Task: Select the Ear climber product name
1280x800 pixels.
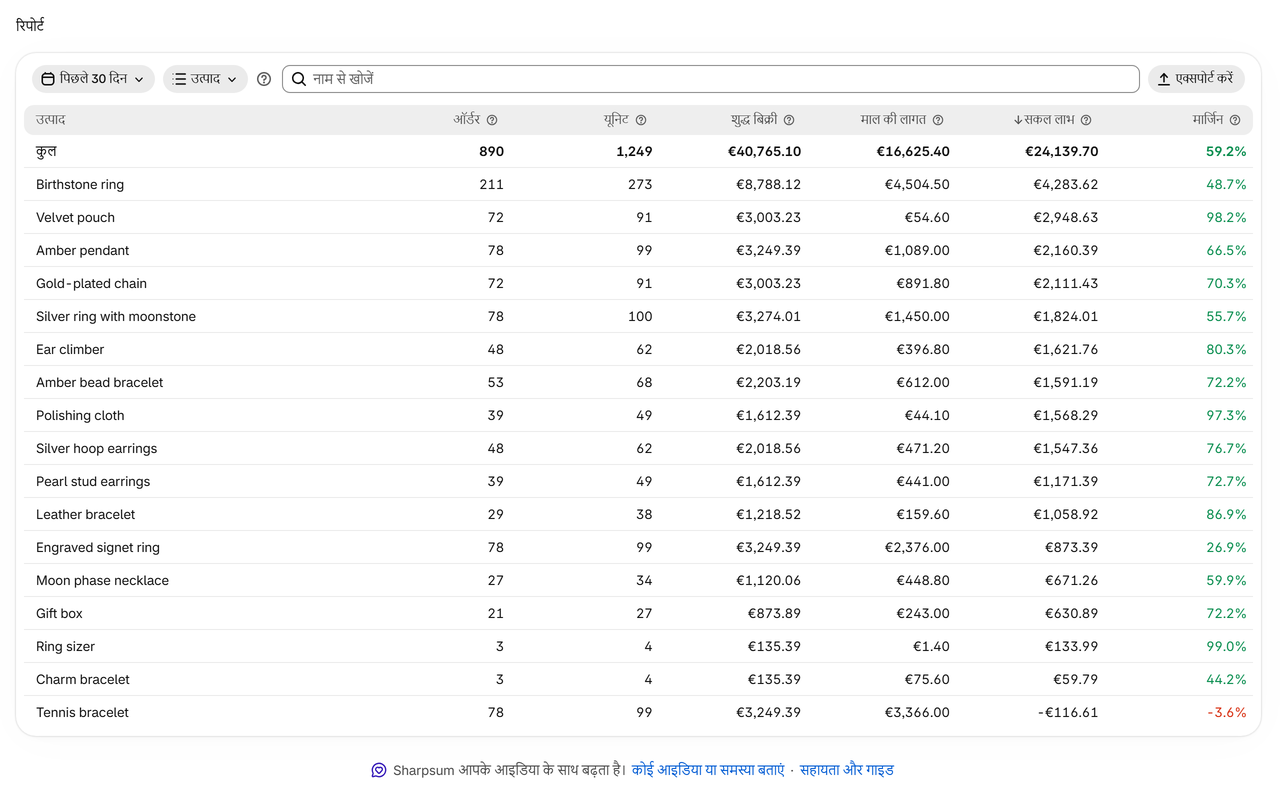Action: click(70, 349)
